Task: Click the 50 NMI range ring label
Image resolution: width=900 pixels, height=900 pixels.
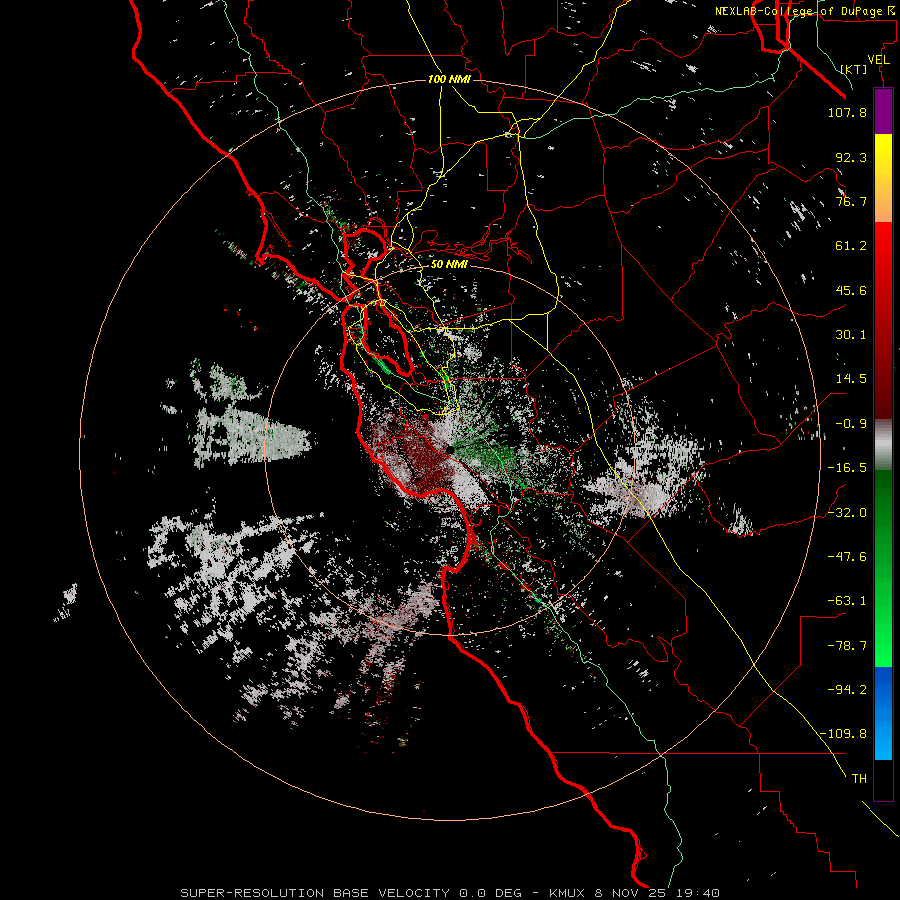Action: click(449, 265)
